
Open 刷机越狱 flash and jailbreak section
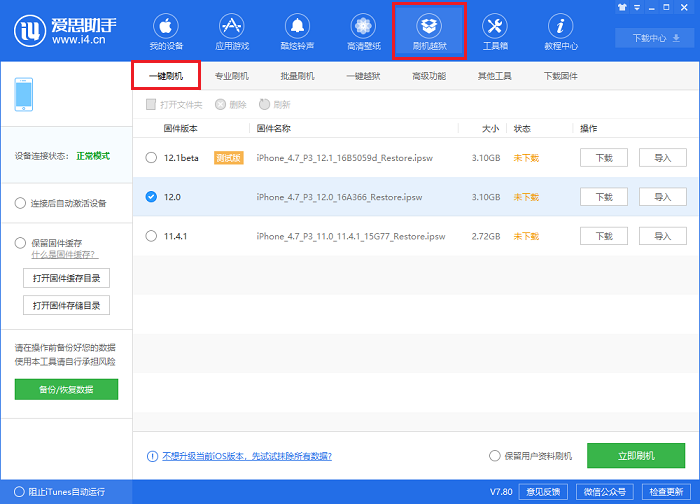[x=429, y=32]
